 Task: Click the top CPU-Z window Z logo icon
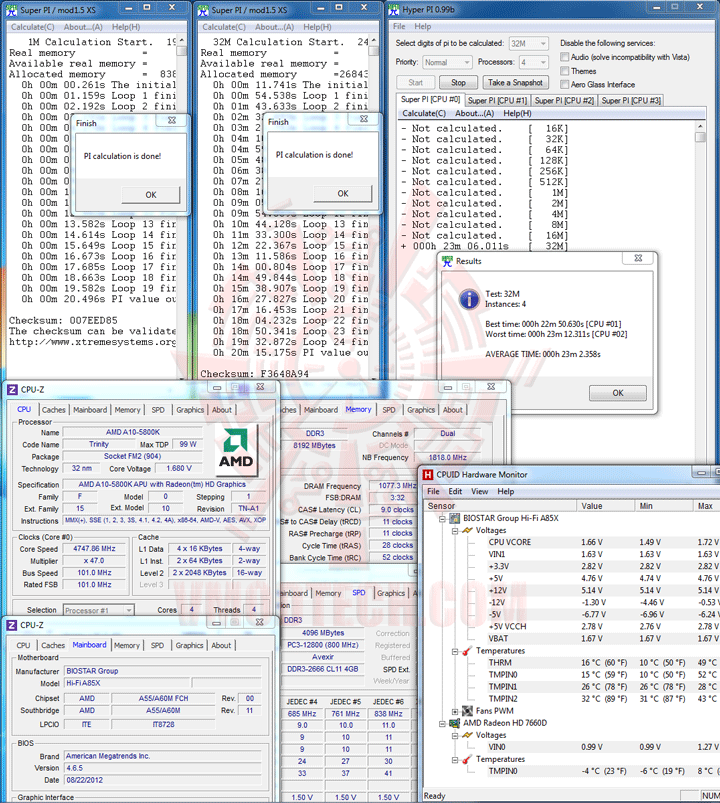12,390
